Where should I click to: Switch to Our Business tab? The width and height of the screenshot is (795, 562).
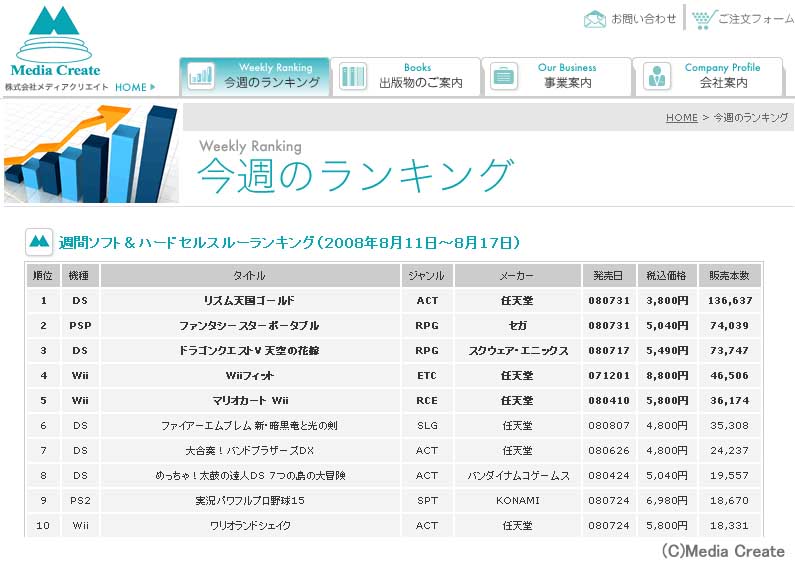coord(557,77)
